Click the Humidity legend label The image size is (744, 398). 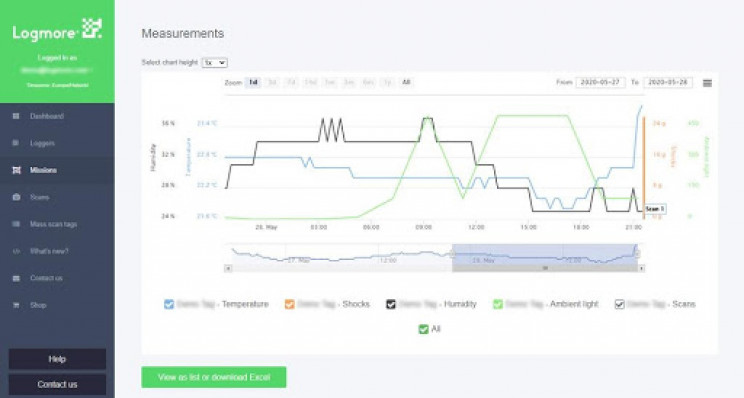coord(437,305)
